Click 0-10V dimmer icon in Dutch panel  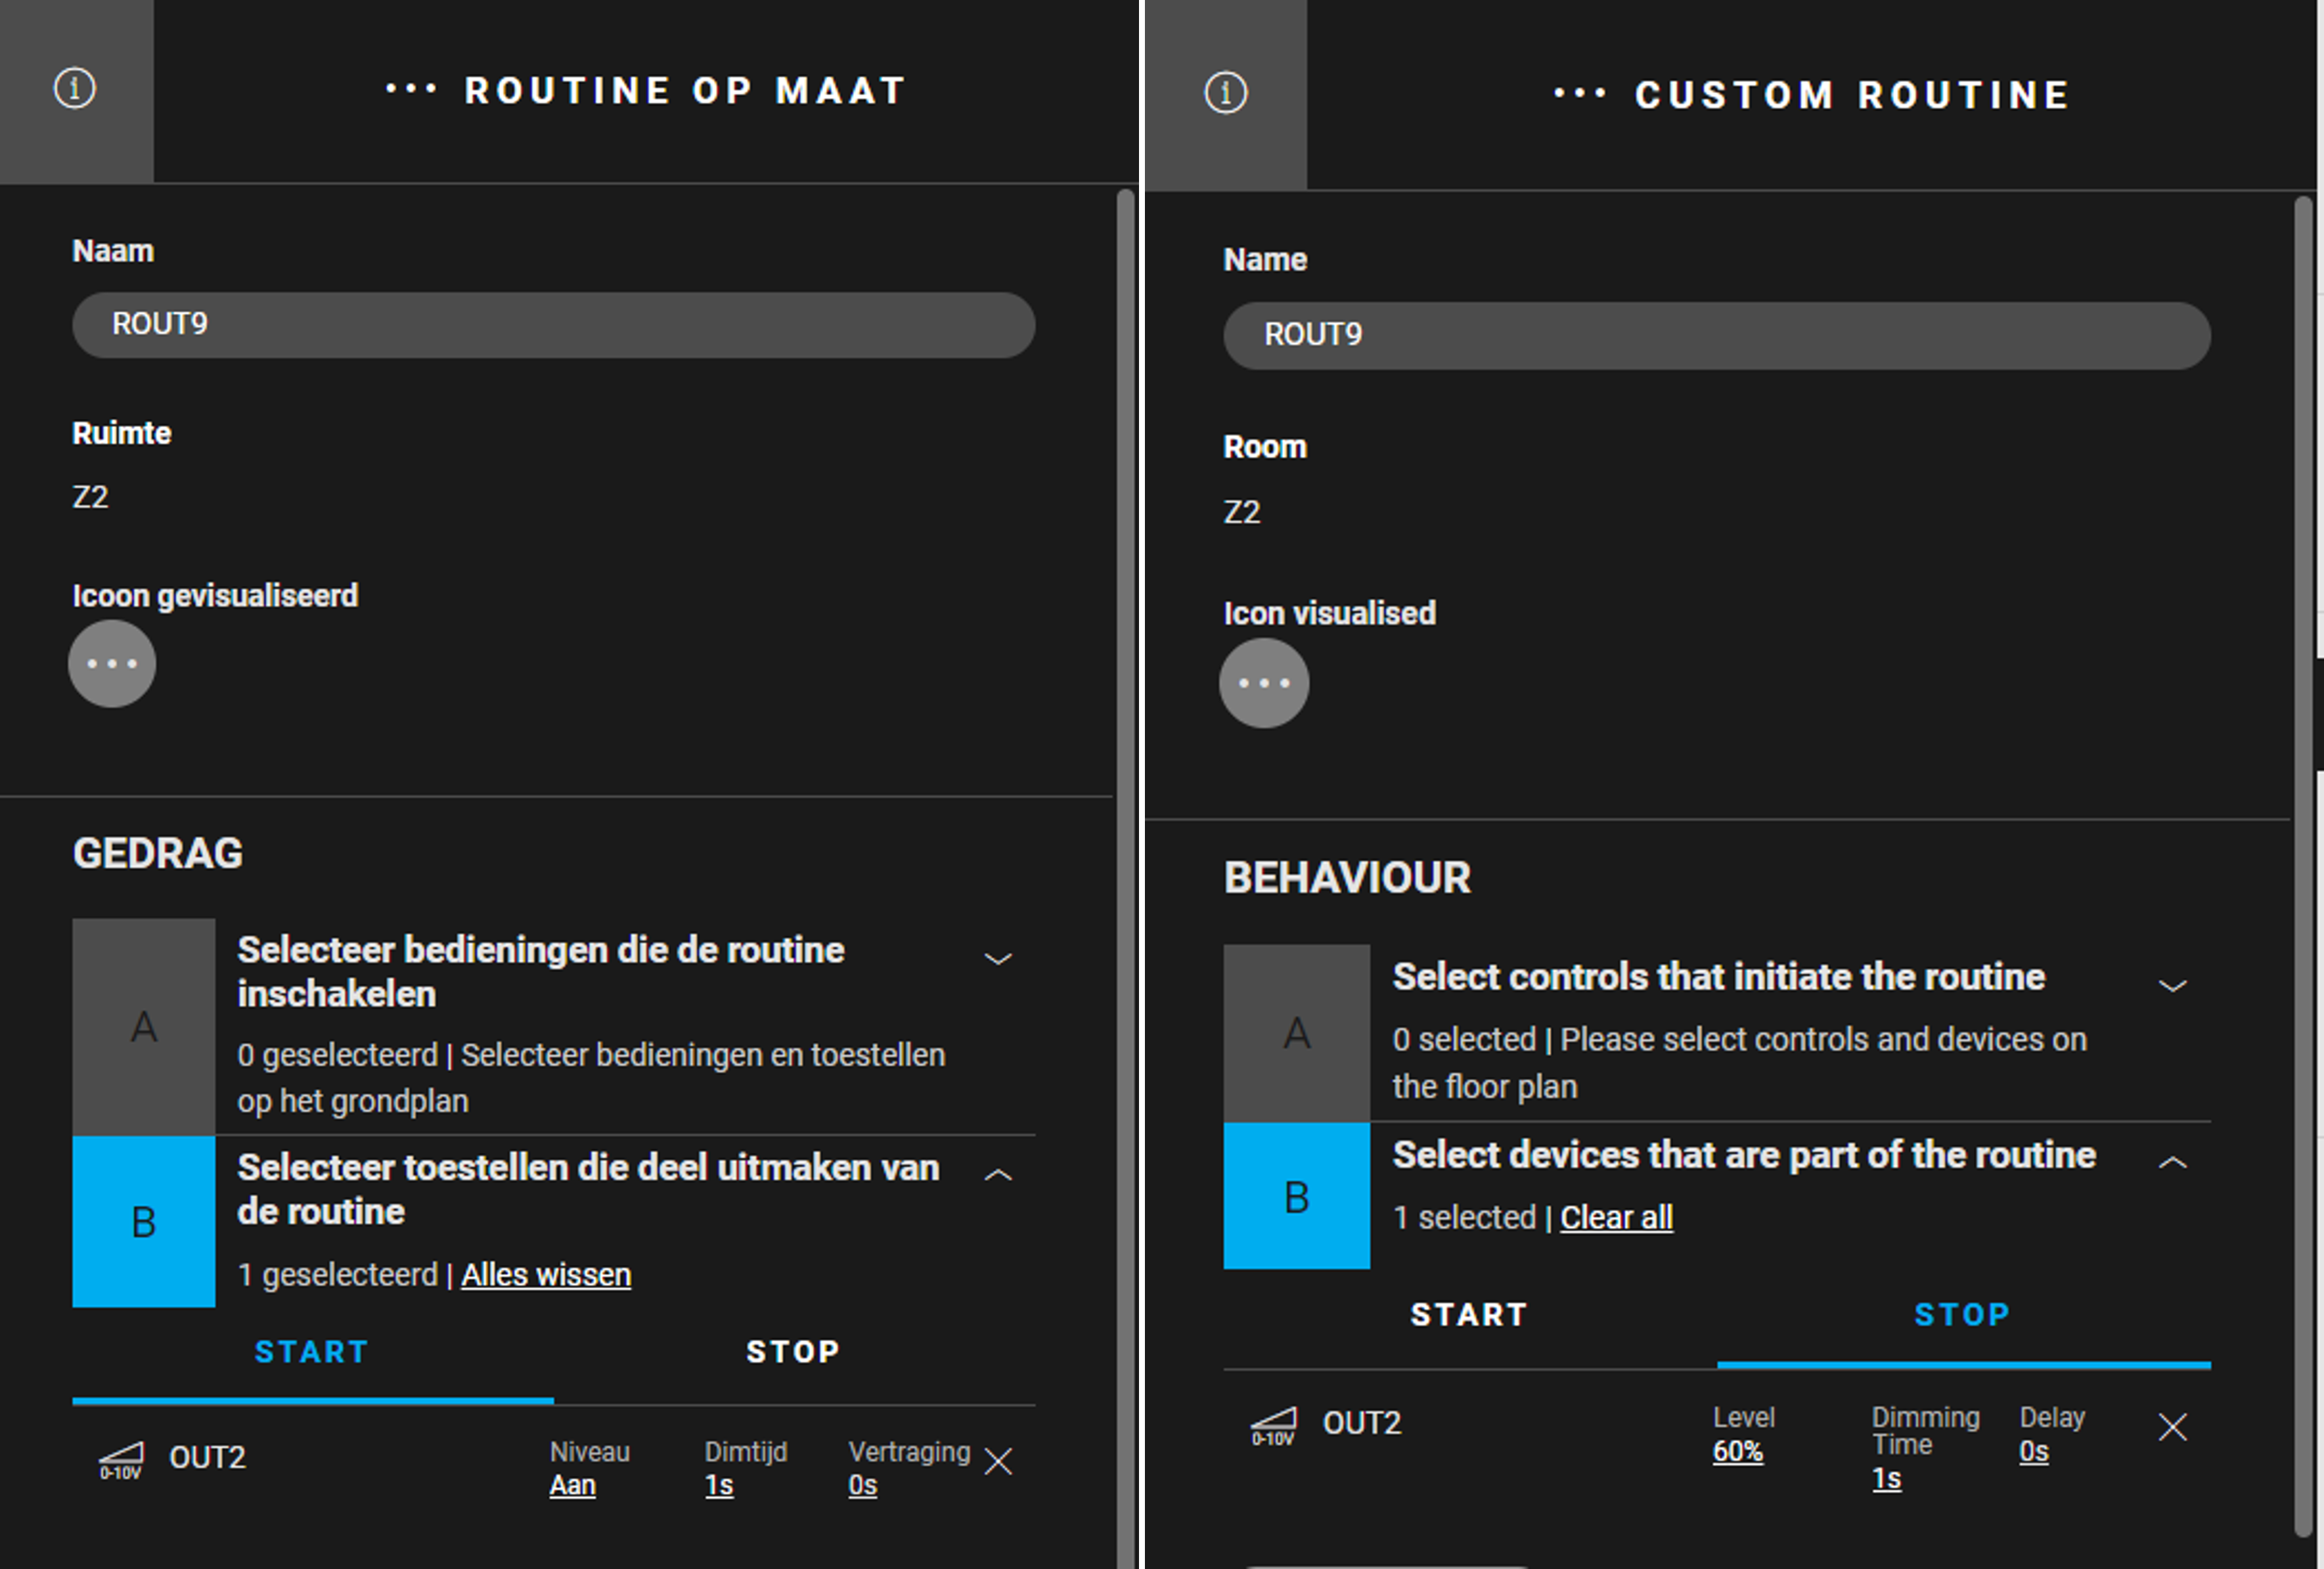121,1461
